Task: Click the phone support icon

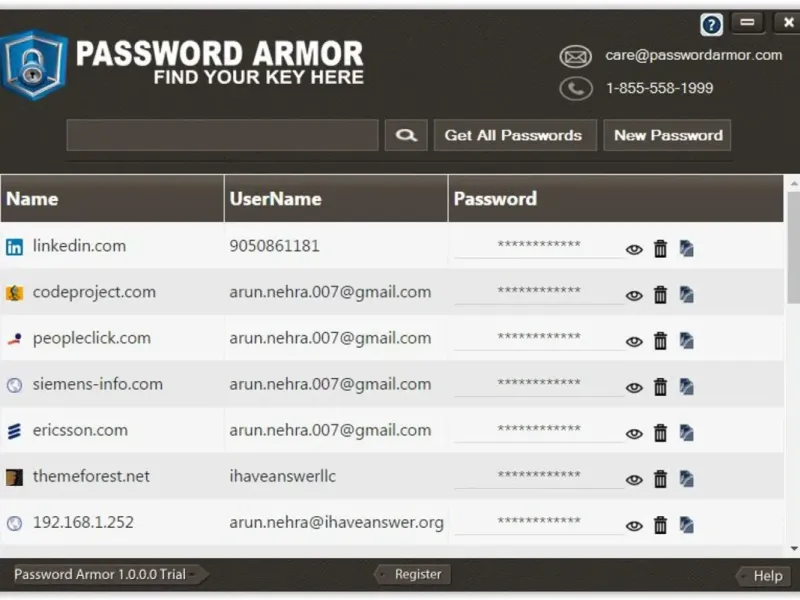Action: click(575, 89)
